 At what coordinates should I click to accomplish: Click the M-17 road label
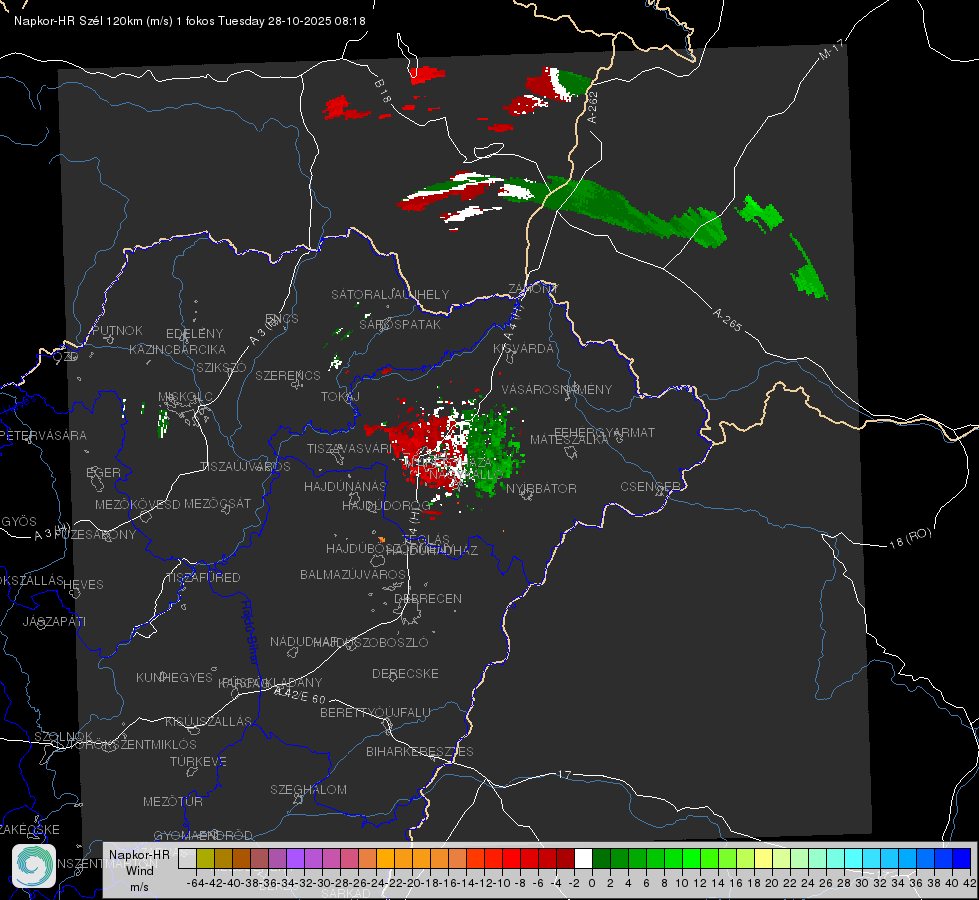(x=831, y=50)
